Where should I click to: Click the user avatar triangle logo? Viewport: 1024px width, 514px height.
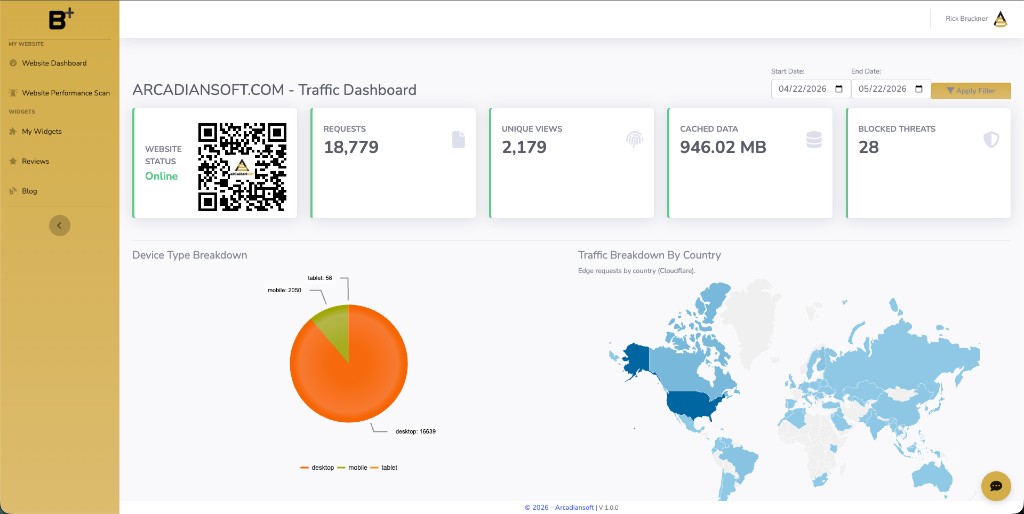[x=1000, y=19]
